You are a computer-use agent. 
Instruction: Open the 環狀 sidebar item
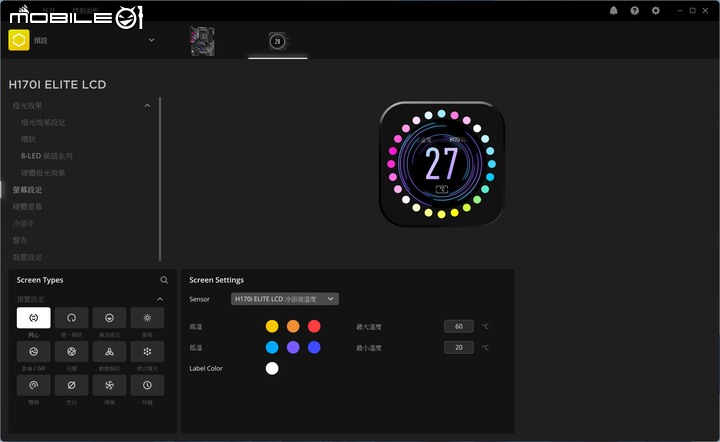click(28, 139)
